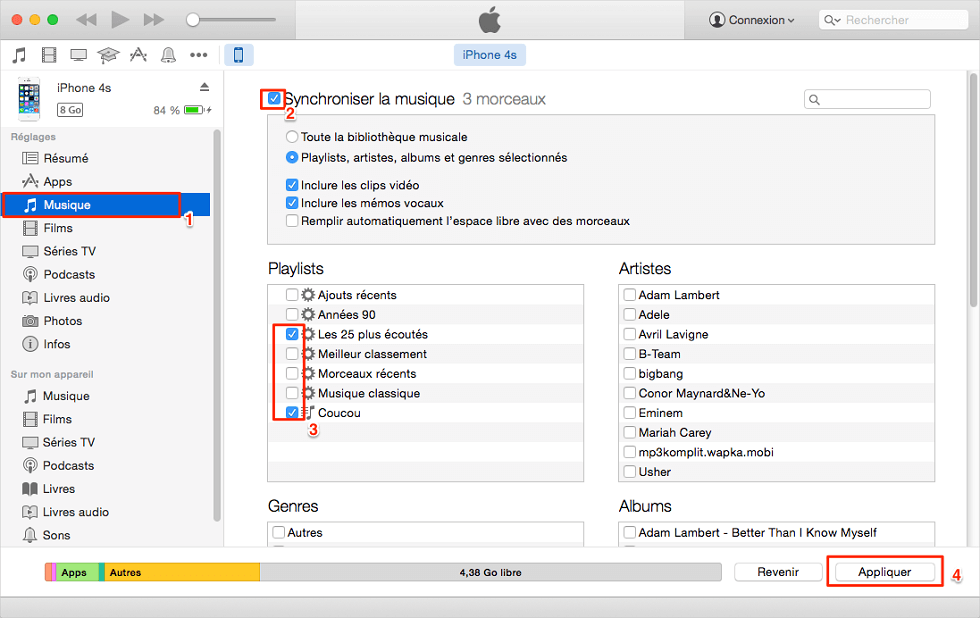Open the Connexion account dropdown
Image resolution: width=980 pixels, height=618 pixels.
pos(752,20)
